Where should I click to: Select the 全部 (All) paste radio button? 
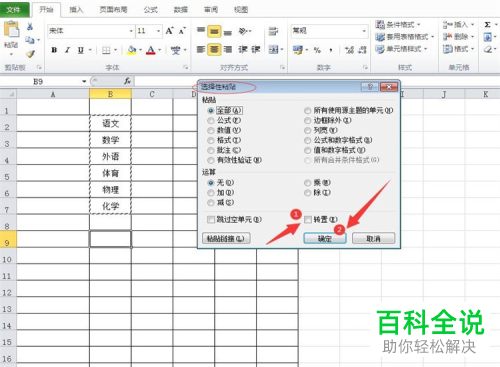(211, 110)
